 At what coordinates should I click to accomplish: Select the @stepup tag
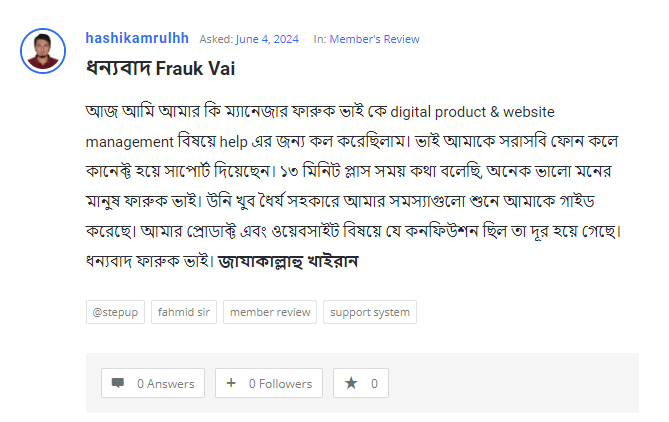[x=115, y=312]
